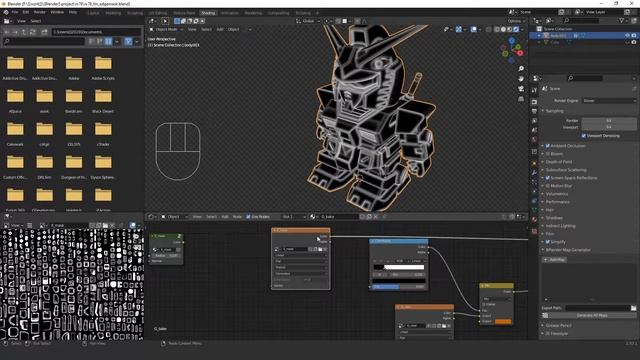Open the Object Mode dropdown
Viewport: 640px width, 360px height.
165,29
